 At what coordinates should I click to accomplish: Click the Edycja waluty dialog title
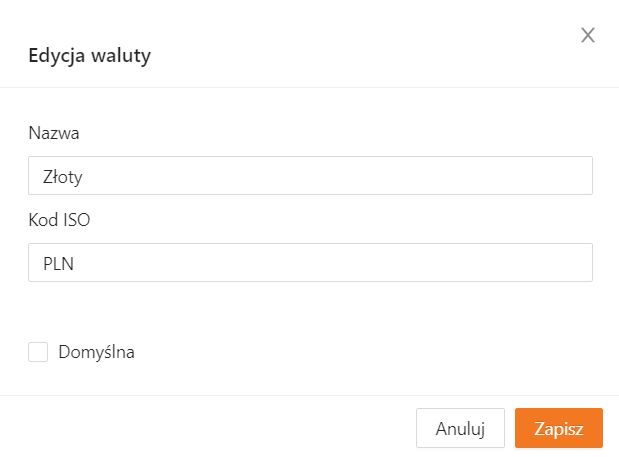90,56
